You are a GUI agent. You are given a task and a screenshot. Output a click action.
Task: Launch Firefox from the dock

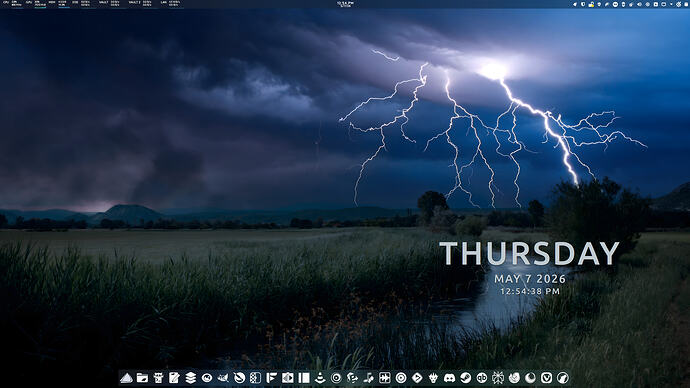[x=514, y=378]
